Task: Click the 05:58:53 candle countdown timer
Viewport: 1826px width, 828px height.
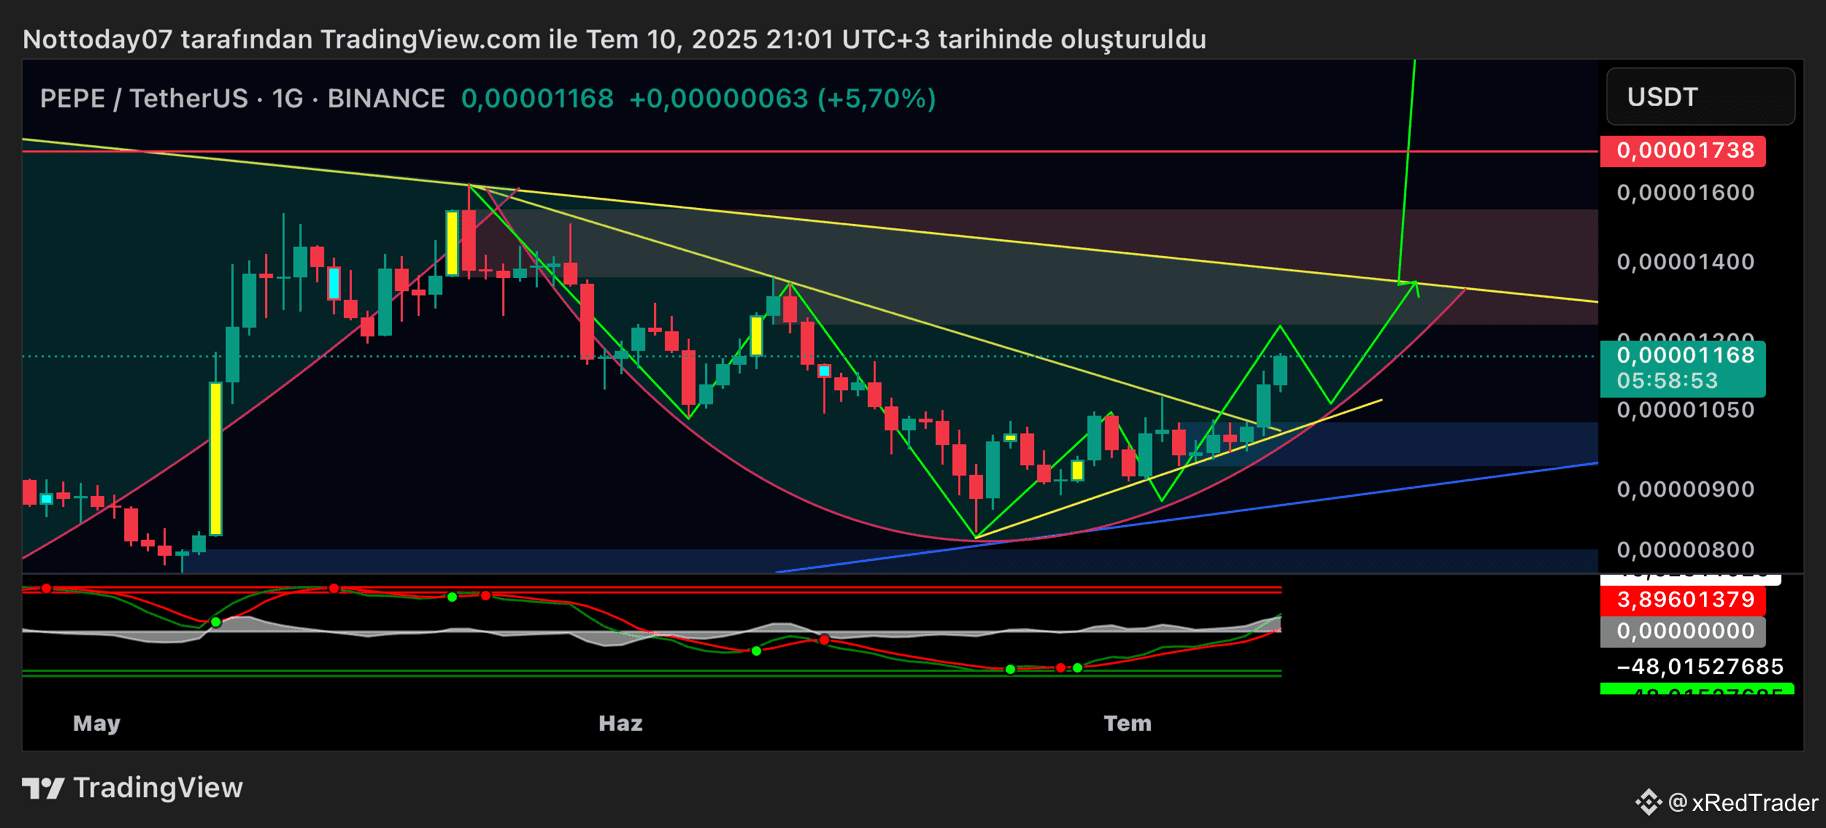Action: click(x=1668, y=381)
